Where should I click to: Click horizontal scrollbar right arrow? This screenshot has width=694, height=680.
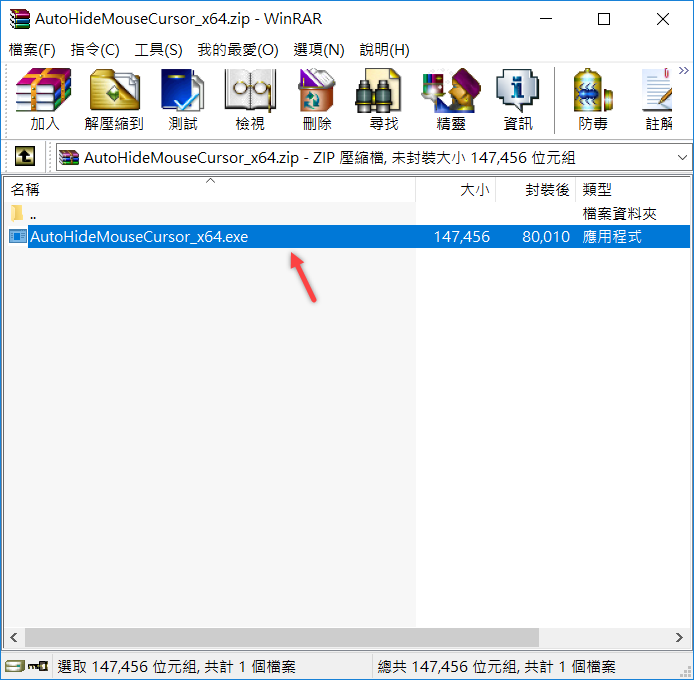(x=679, y=638)
